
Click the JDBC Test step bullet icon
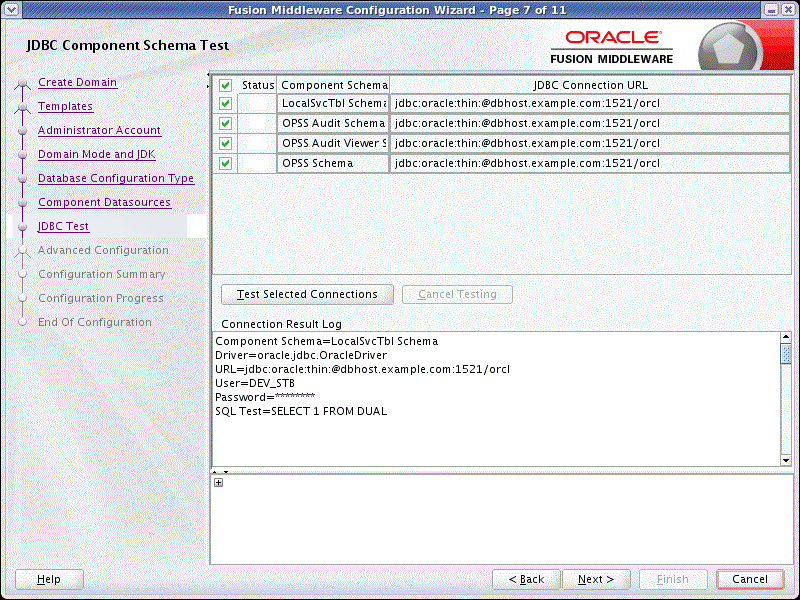point(22,227)
